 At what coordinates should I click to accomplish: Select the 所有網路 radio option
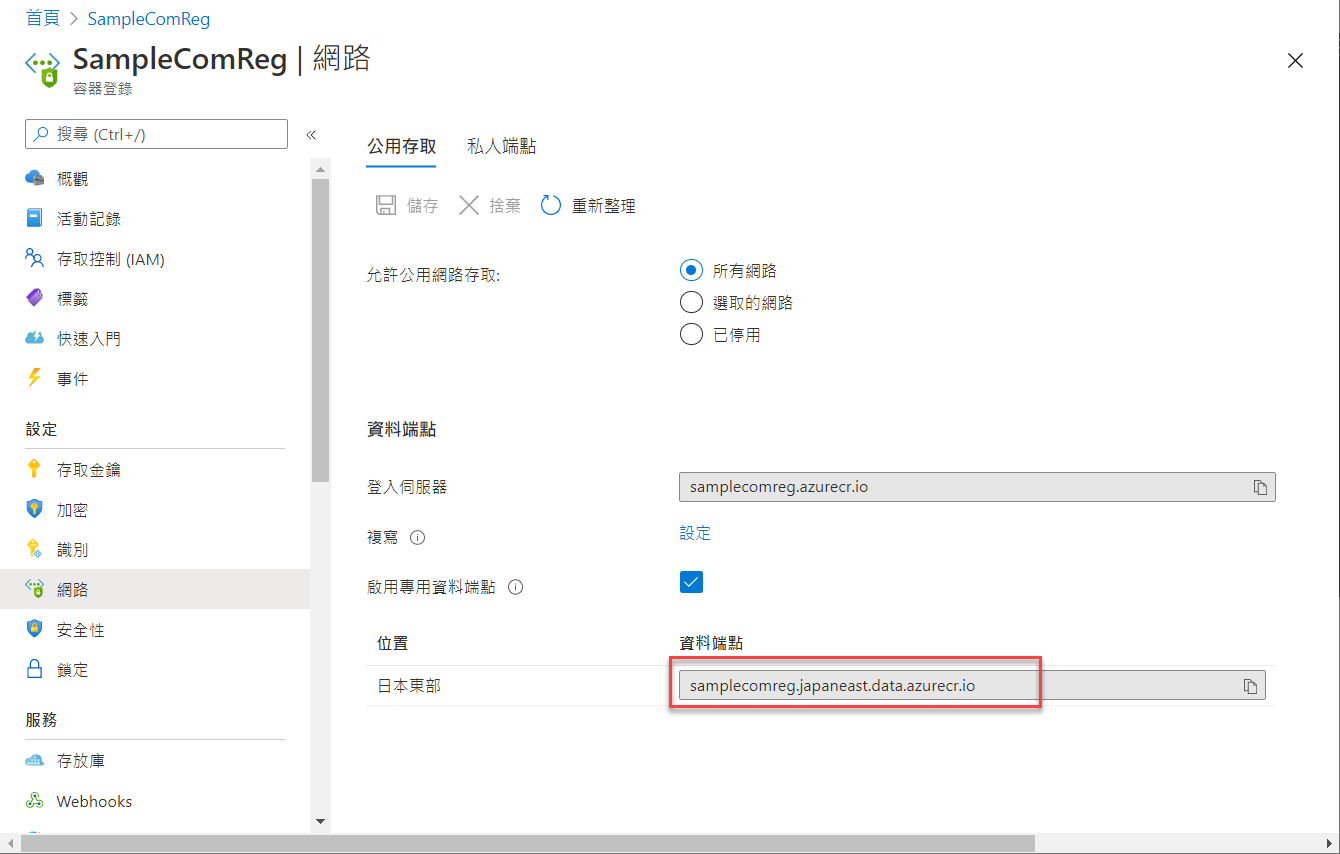(x=691, y=271)
